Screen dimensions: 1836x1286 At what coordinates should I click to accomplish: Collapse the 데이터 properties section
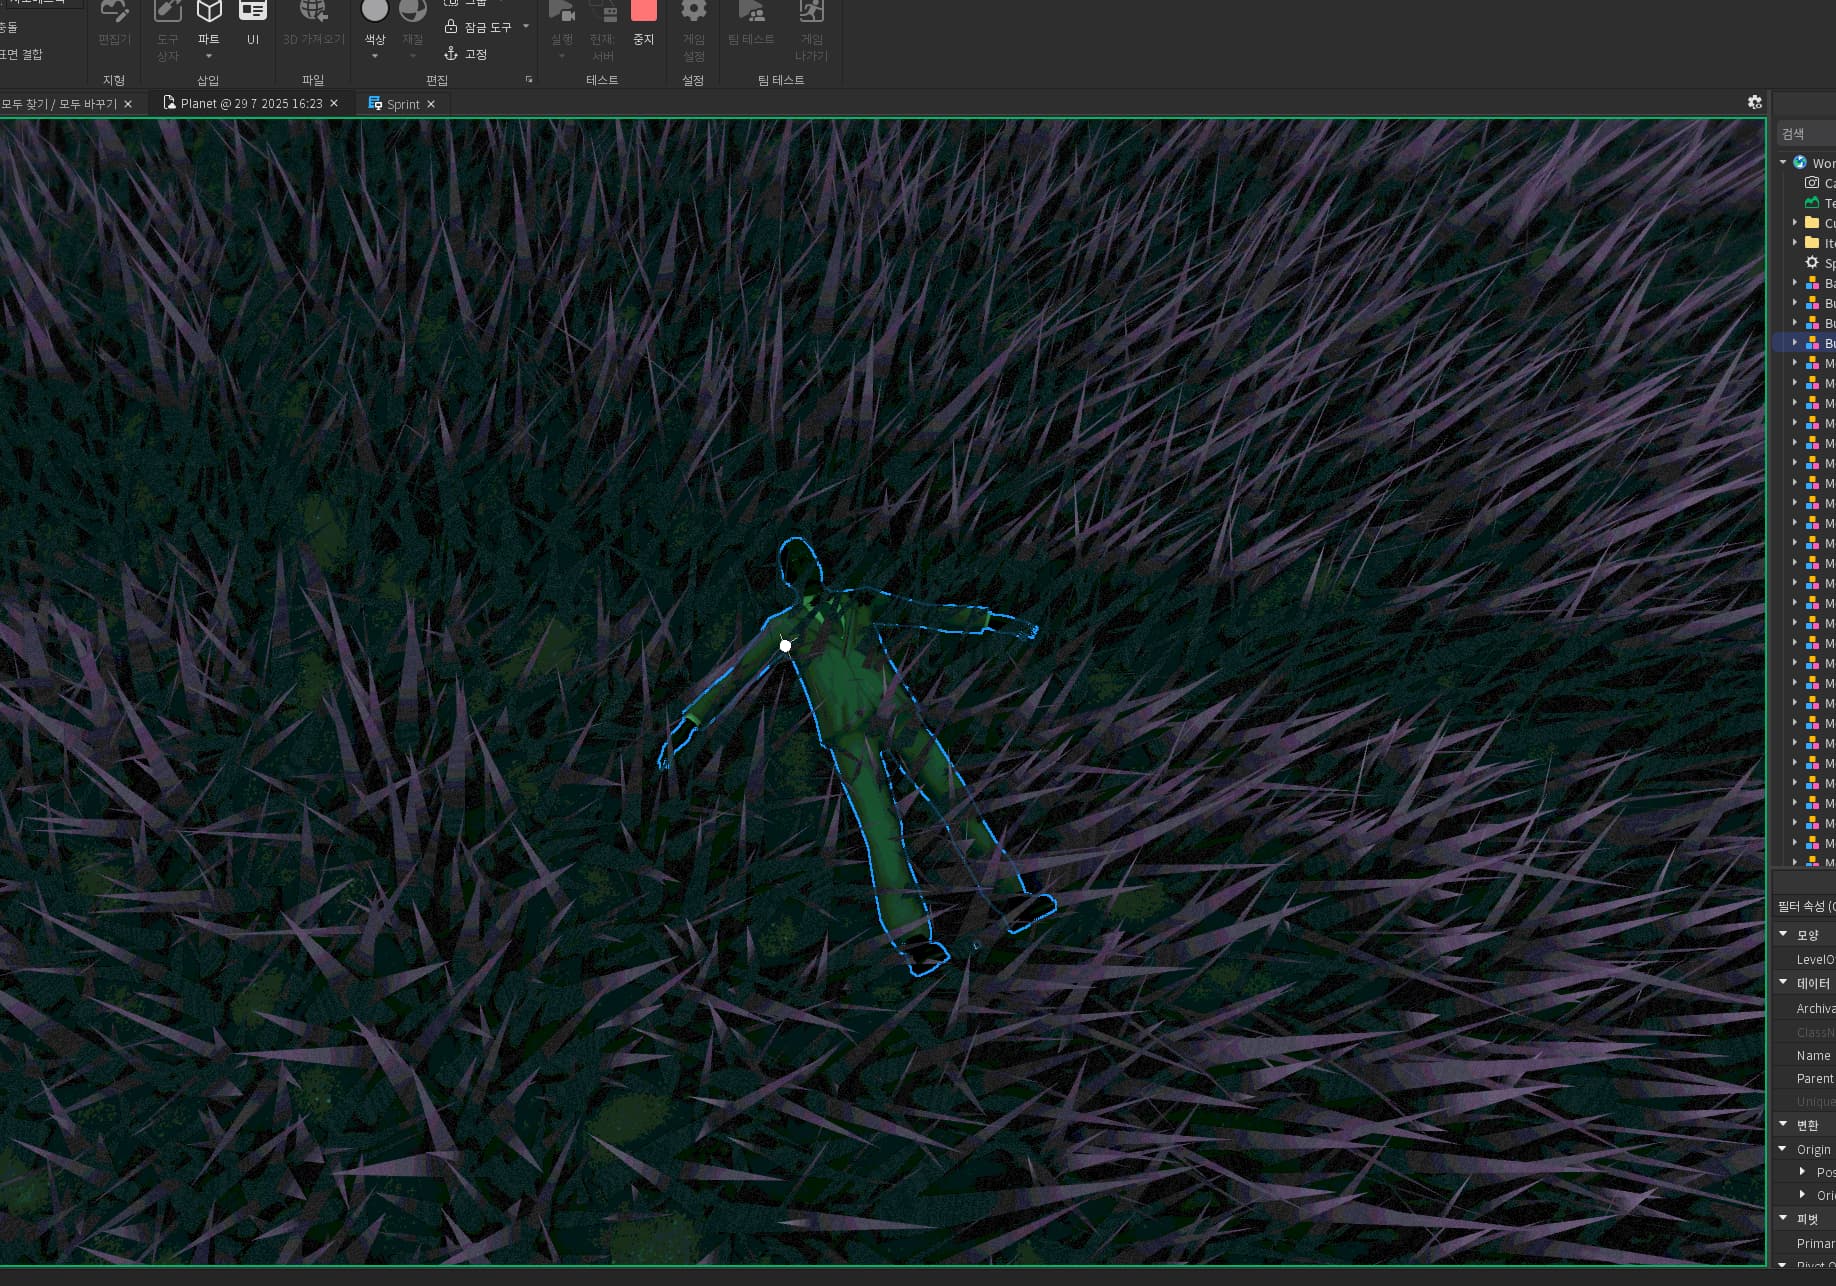pyautogui.click(x=1783, y=983)
